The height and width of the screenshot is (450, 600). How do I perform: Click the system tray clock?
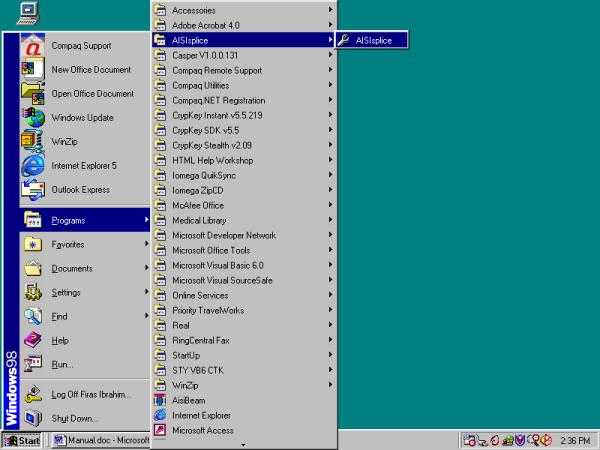pyautogui.click(x=575, y=440)
